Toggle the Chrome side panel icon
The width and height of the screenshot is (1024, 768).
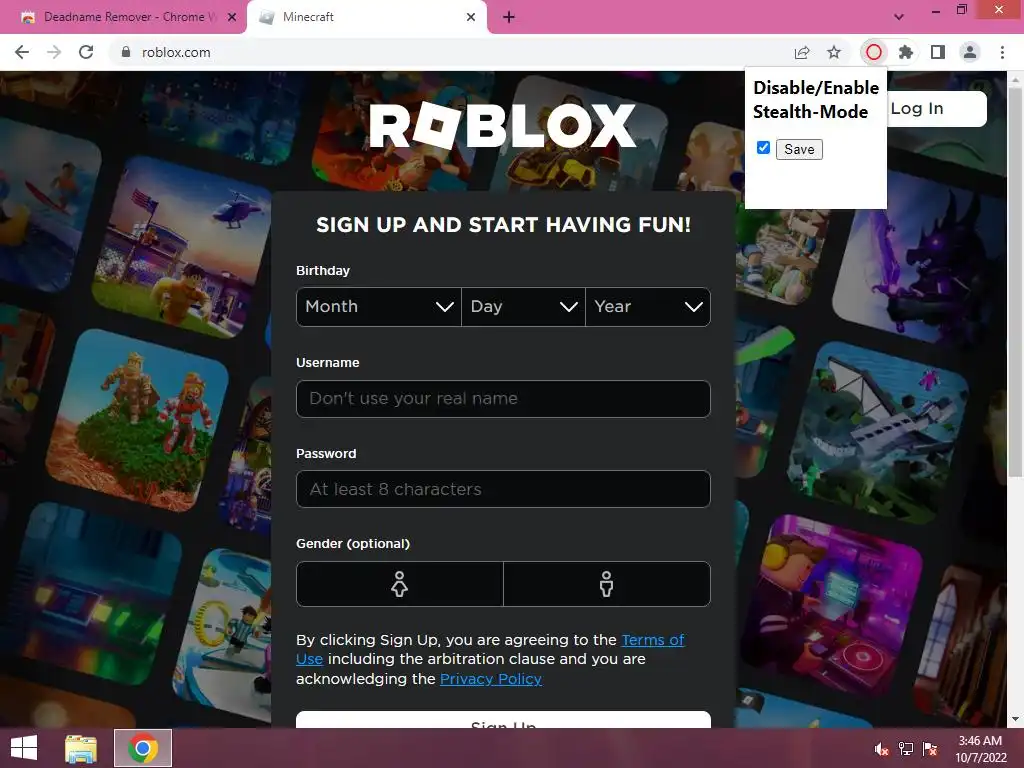point(938,52)
